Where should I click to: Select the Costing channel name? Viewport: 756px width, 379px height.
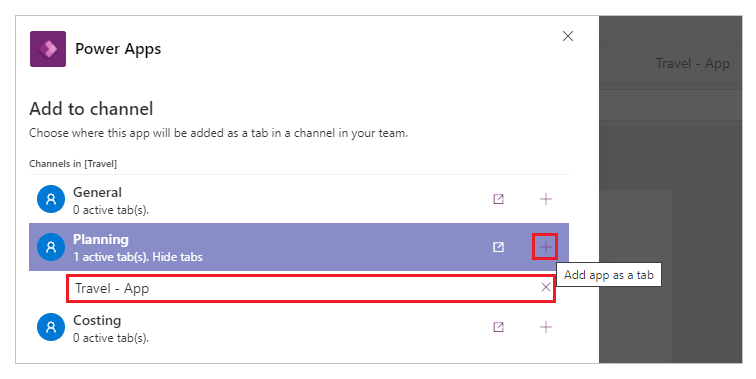(97, 321)
